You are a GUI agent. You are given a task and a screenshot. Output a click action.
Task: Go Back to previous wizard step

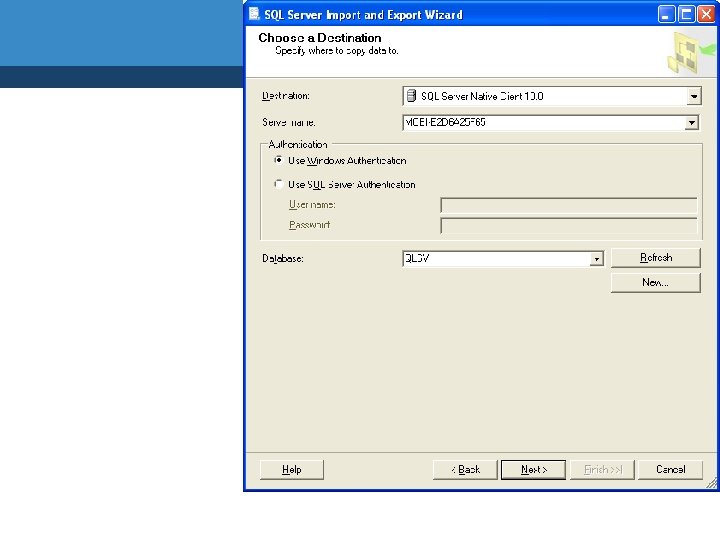click(x=465, y=469)
